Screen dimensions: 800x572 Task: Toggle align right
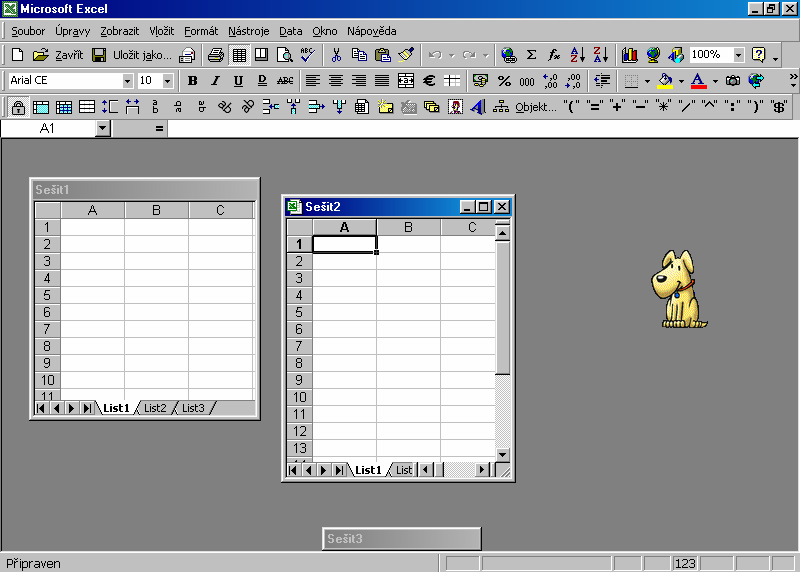(x=359, y=81)
